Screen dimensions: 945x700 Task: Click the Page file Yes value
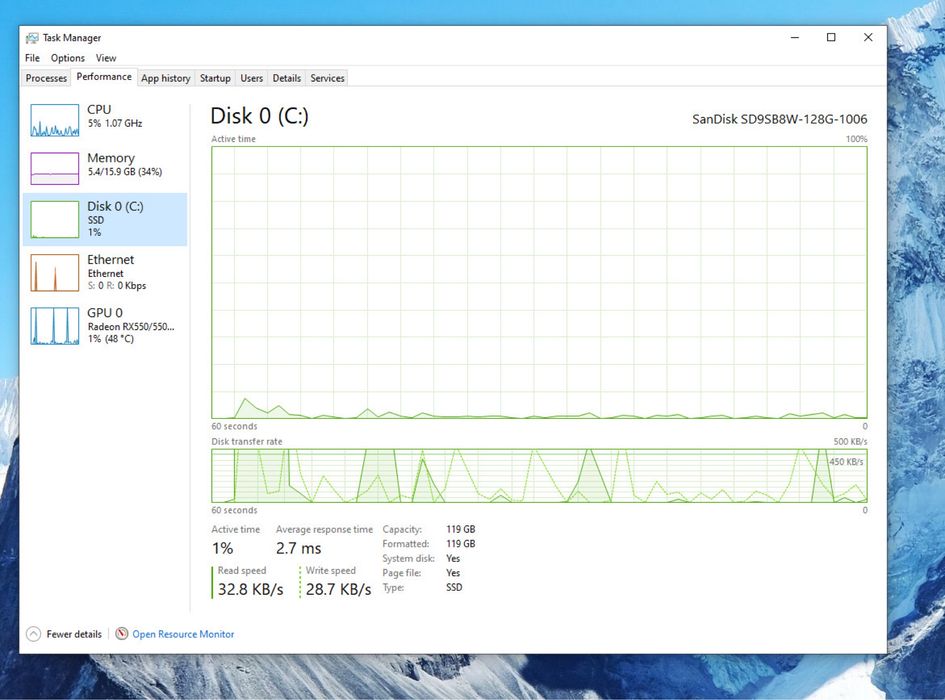(x=453, y=573)
